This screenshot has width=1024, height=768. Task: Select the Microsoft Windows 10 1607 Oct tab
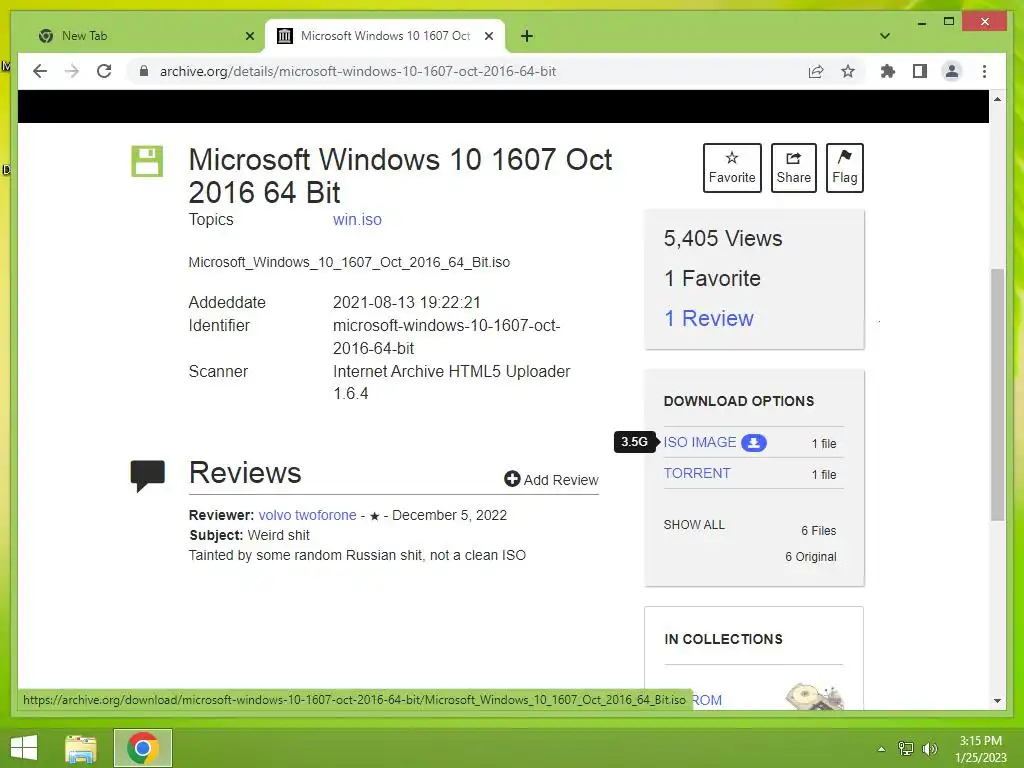pyautogui.click(x=385, y=36)
